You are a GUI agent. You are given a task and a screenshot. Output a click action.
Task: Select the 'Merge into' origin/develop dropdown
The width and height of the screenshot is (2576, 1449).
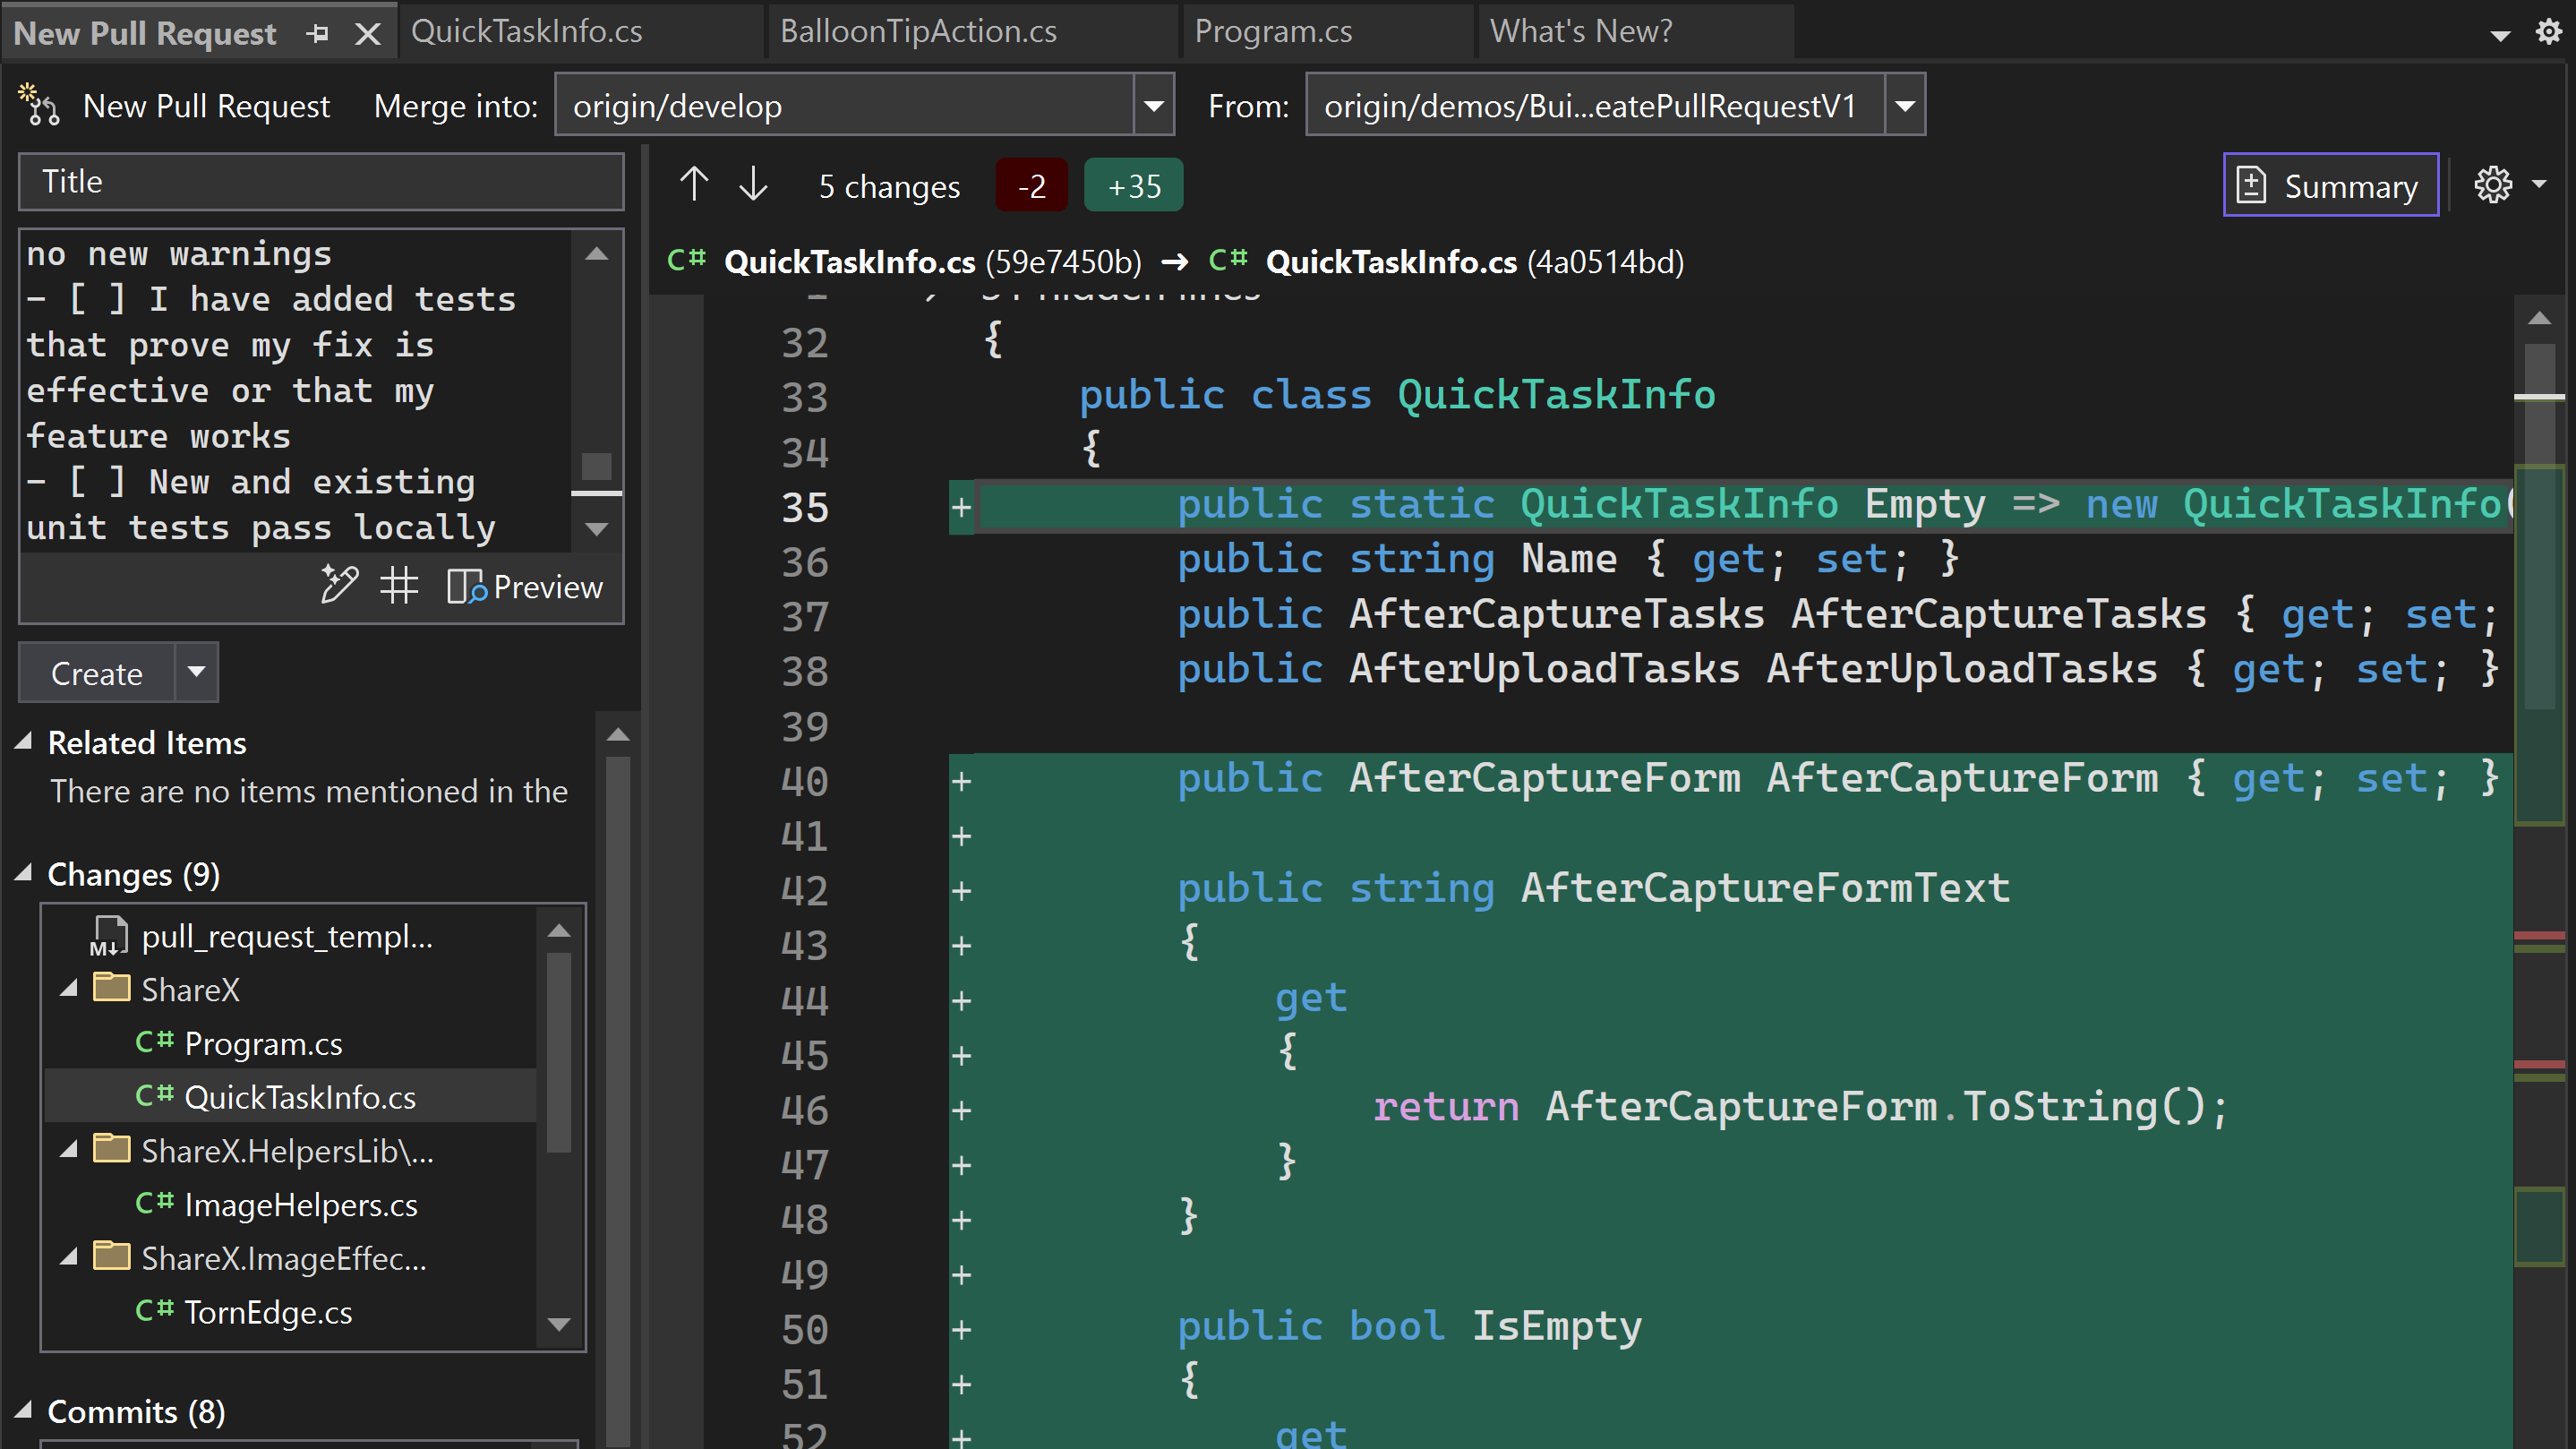point(863,107)
